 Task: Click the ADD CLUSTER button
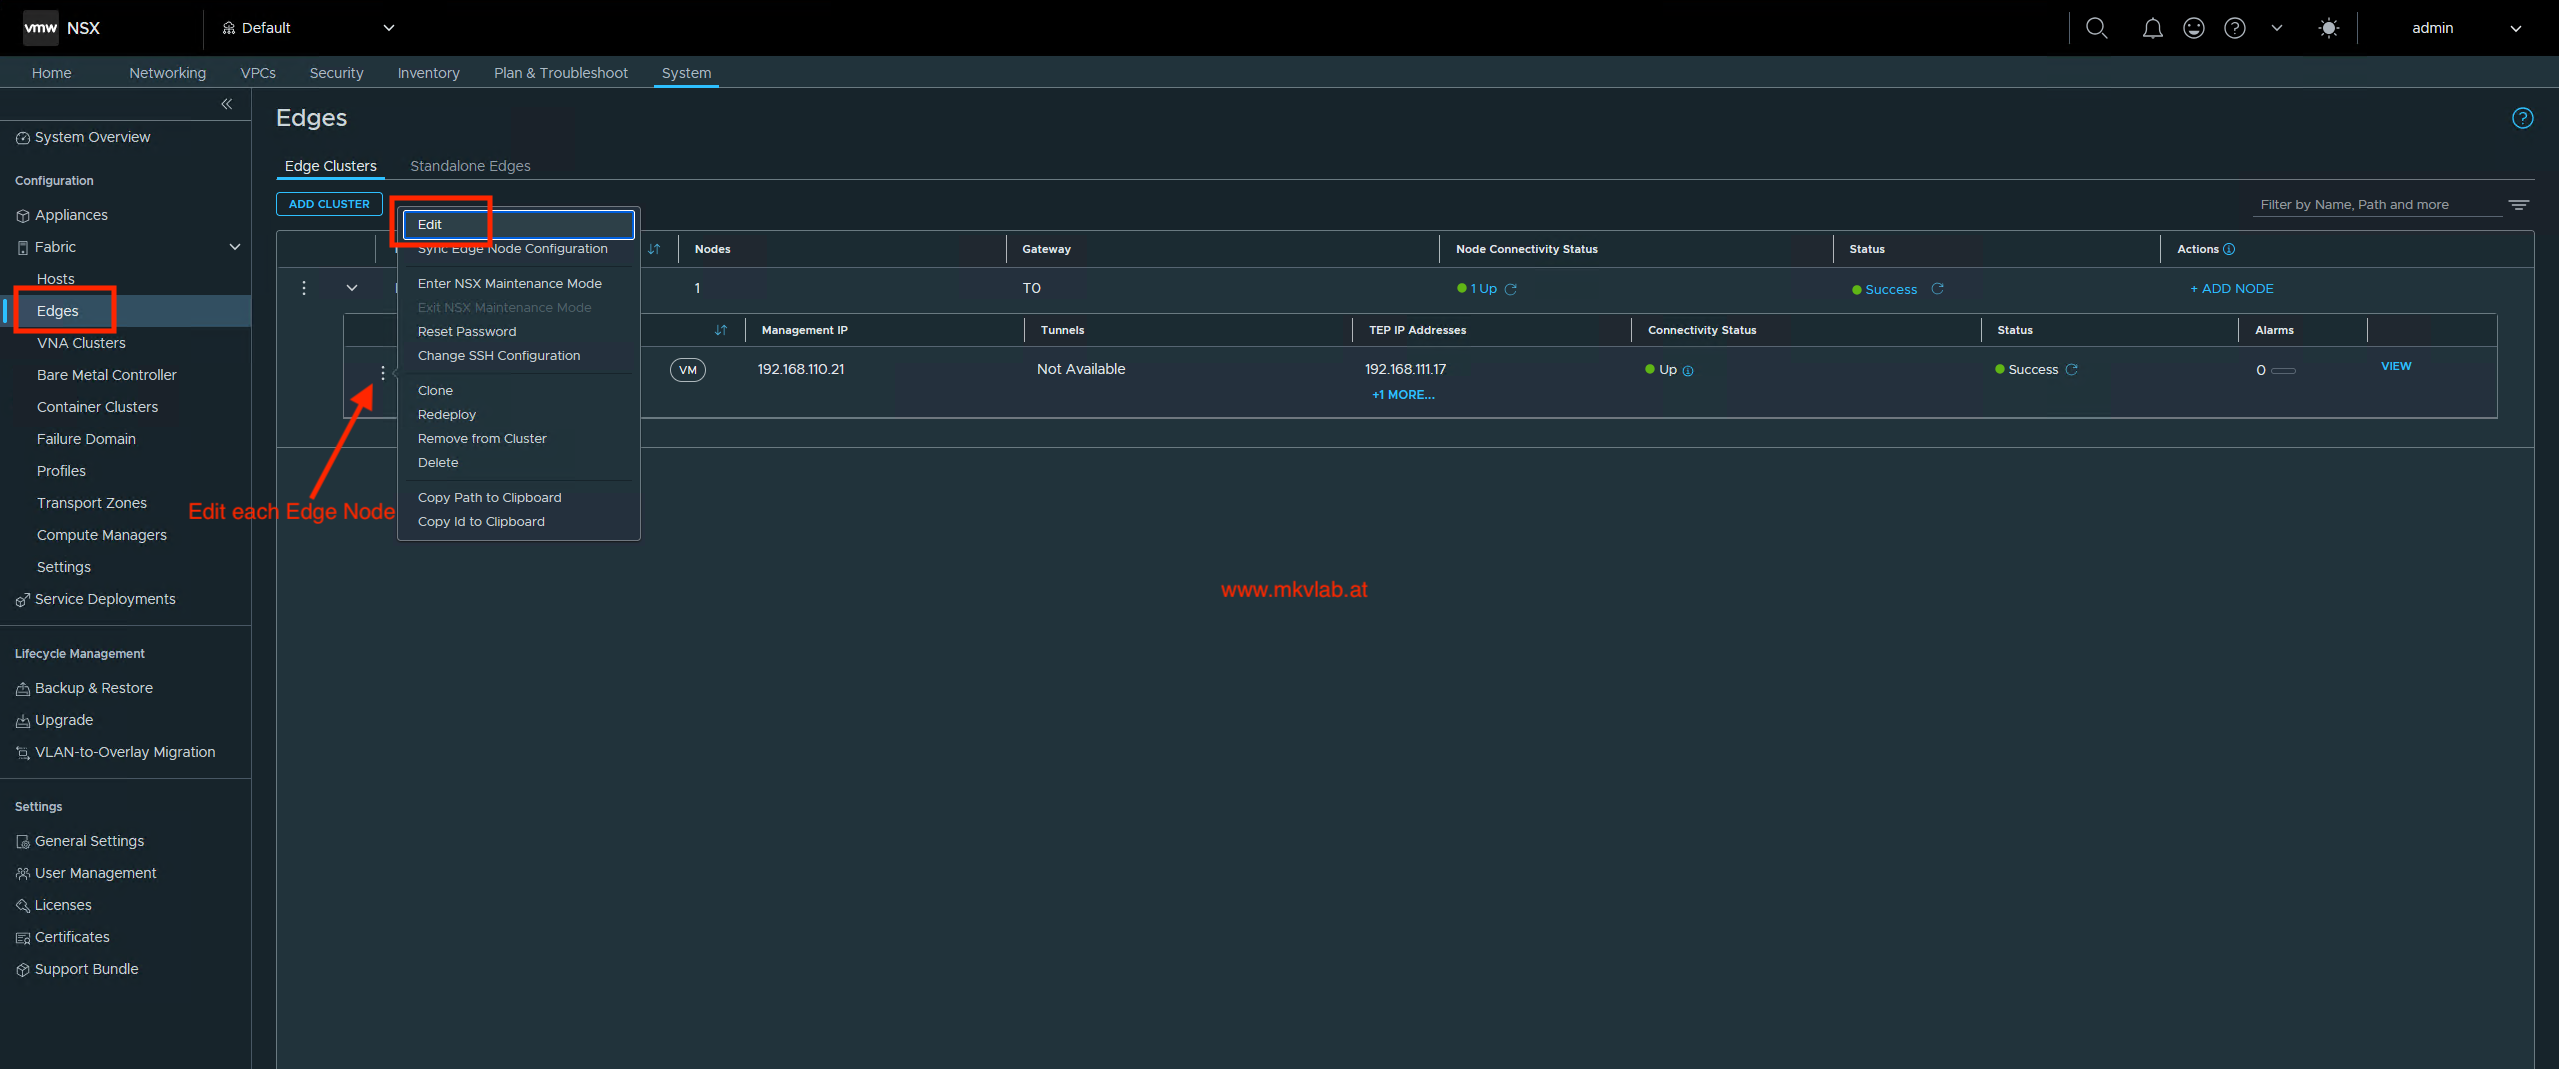click(329, 204)
